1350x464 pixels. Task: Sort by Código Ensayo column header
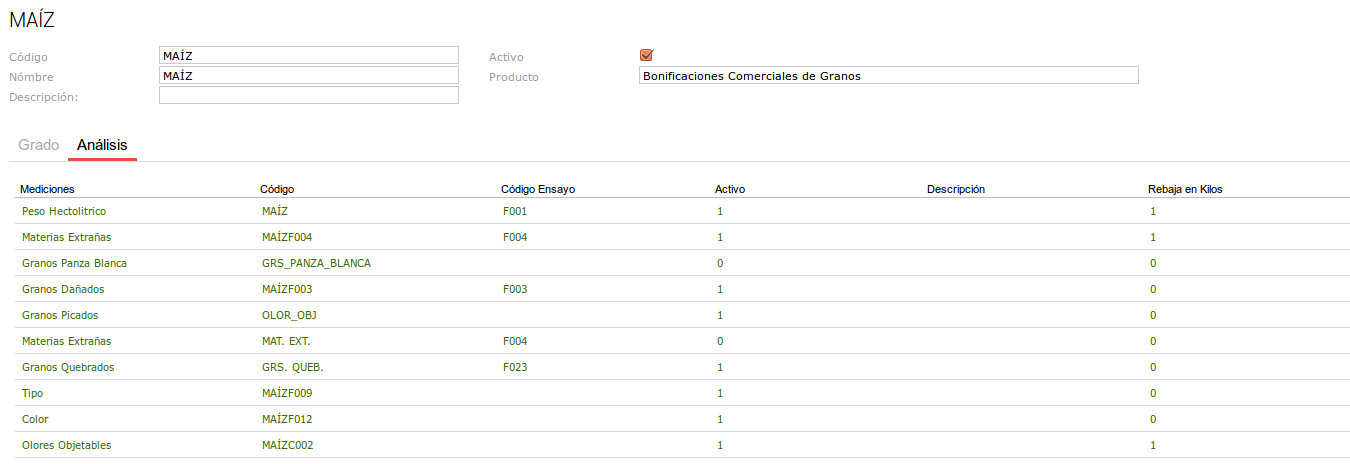pos(537,189)
